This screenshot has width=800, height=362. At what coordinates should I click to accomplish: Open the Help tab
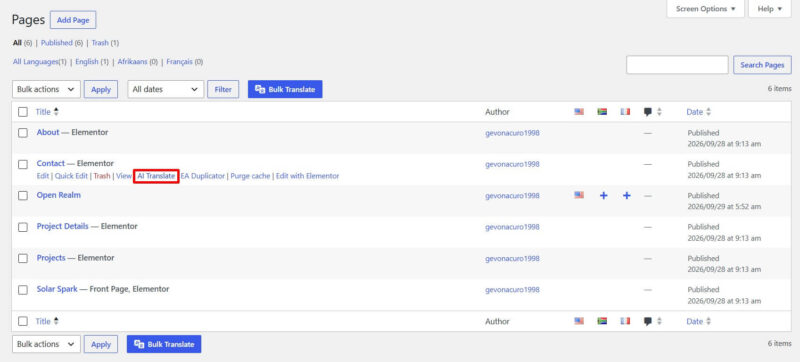coord(769,9)
